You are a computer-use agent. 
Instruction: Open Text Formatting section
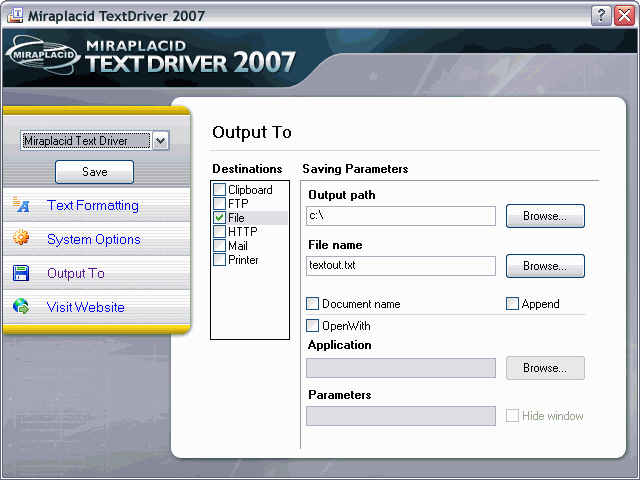tap(93, 205)
